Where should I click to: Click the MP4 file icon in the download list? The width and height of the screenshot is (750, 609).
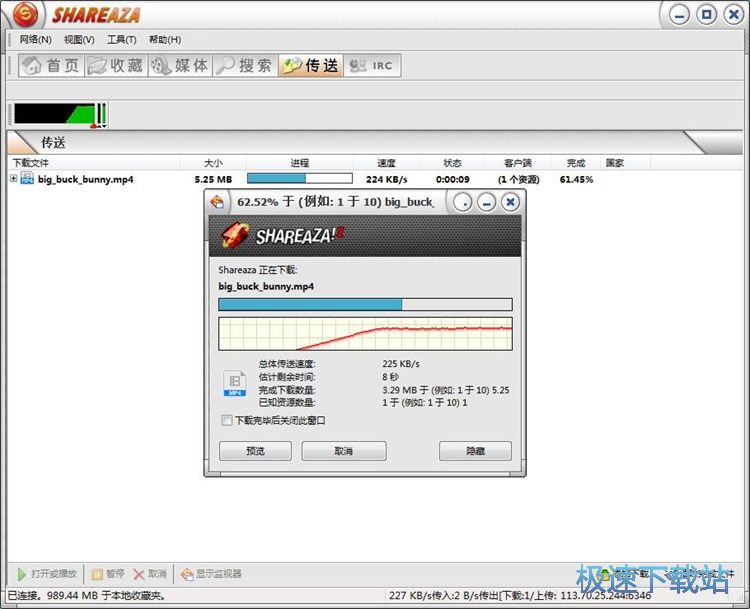coord(27,179)
